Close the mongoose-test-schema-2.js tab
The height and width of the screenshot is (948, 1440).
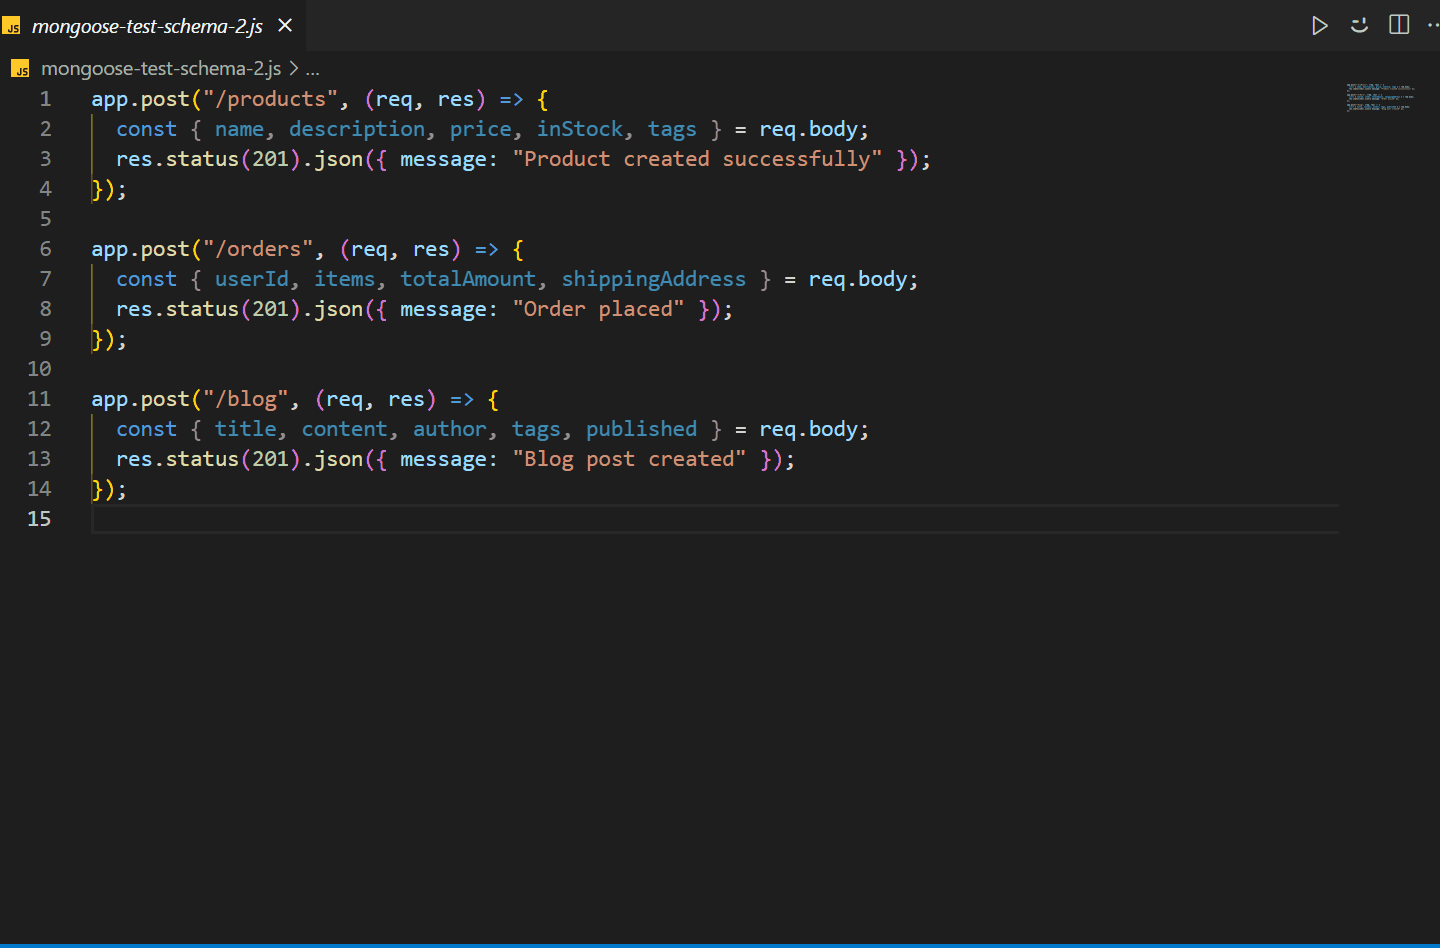coord(285,25)
